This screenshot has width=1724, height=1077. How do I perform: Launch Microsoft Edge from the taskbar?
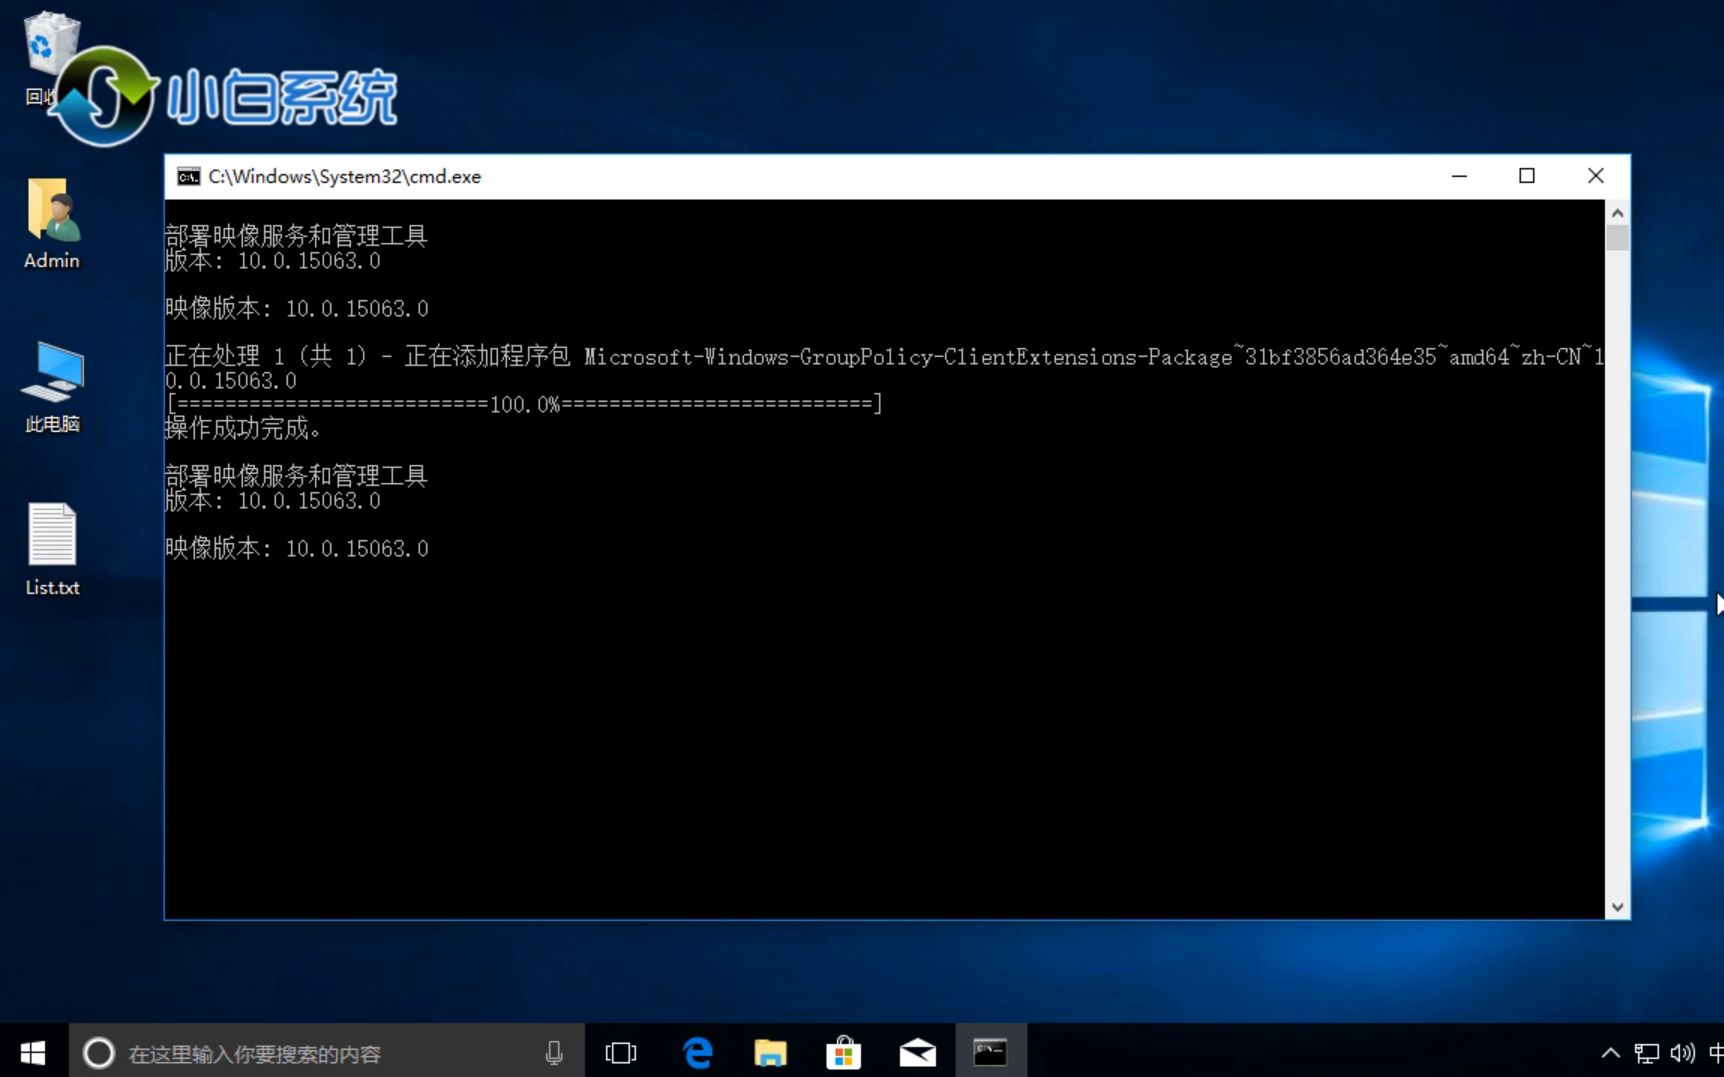[696, 1052]
